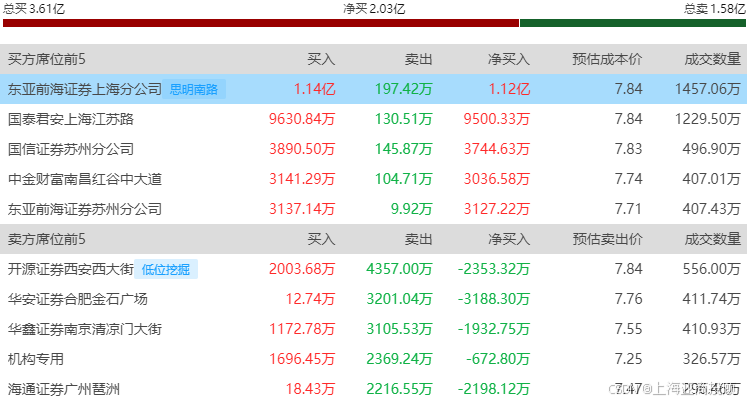Viewport: 747px width, 402px height.
Task: Click sell value 9.92万
Action: coord(412,209)
